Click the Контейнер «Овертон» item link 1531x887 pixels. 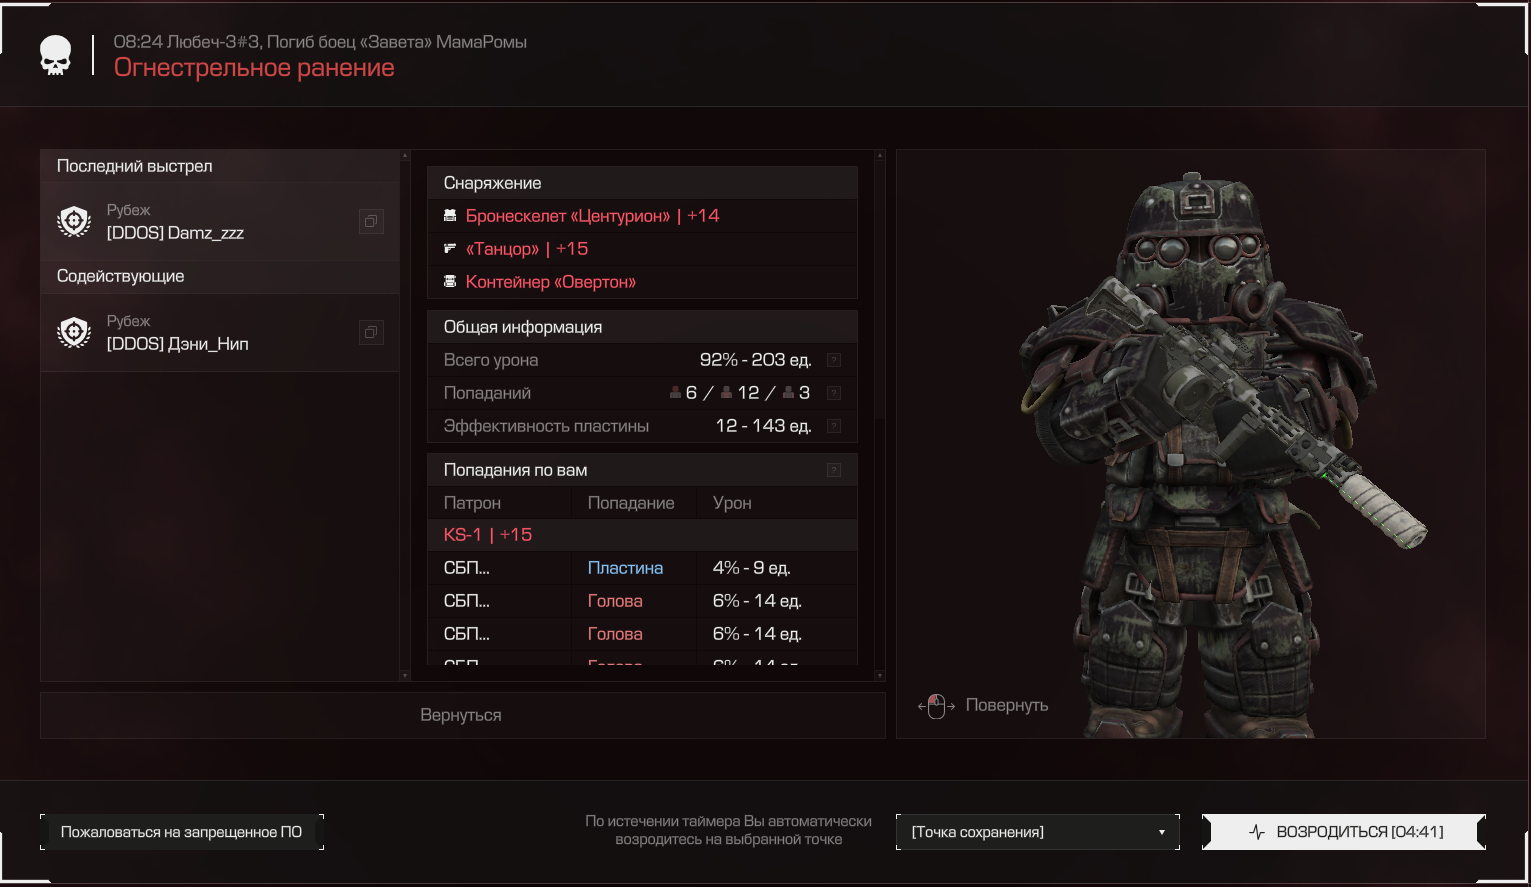[551, 282]
